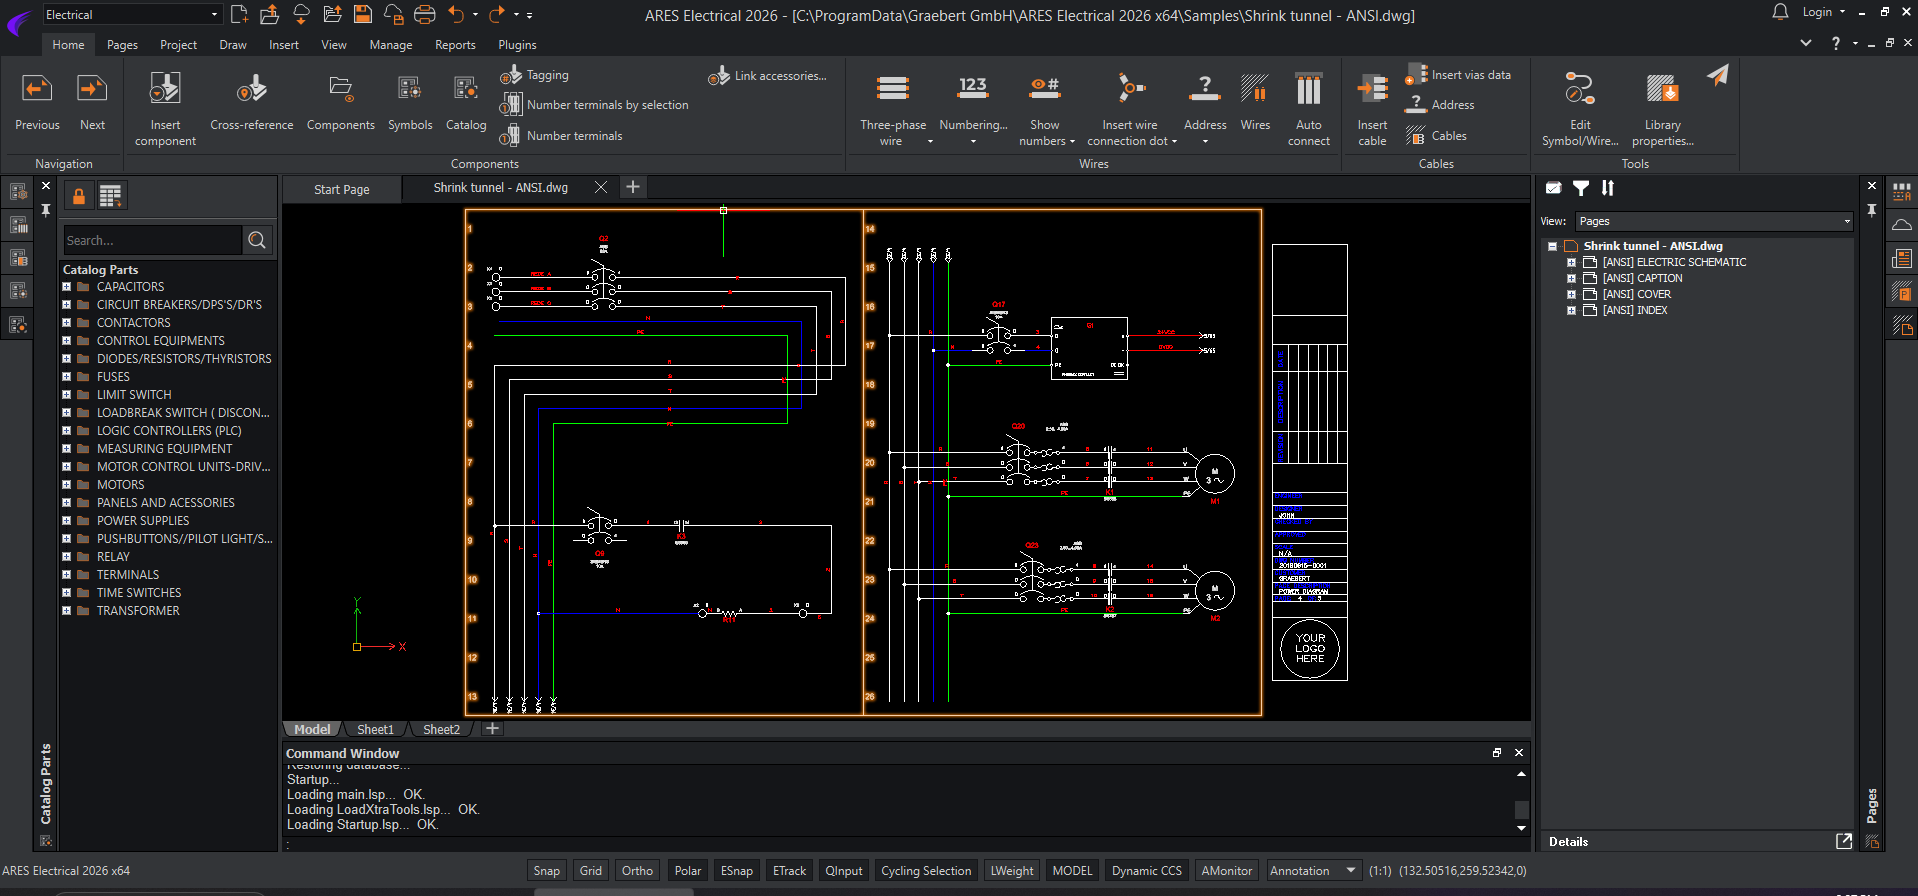Open the Pages View dropdown
This screenshot has width=1918, height=896.
click(x=1714, y=221)
